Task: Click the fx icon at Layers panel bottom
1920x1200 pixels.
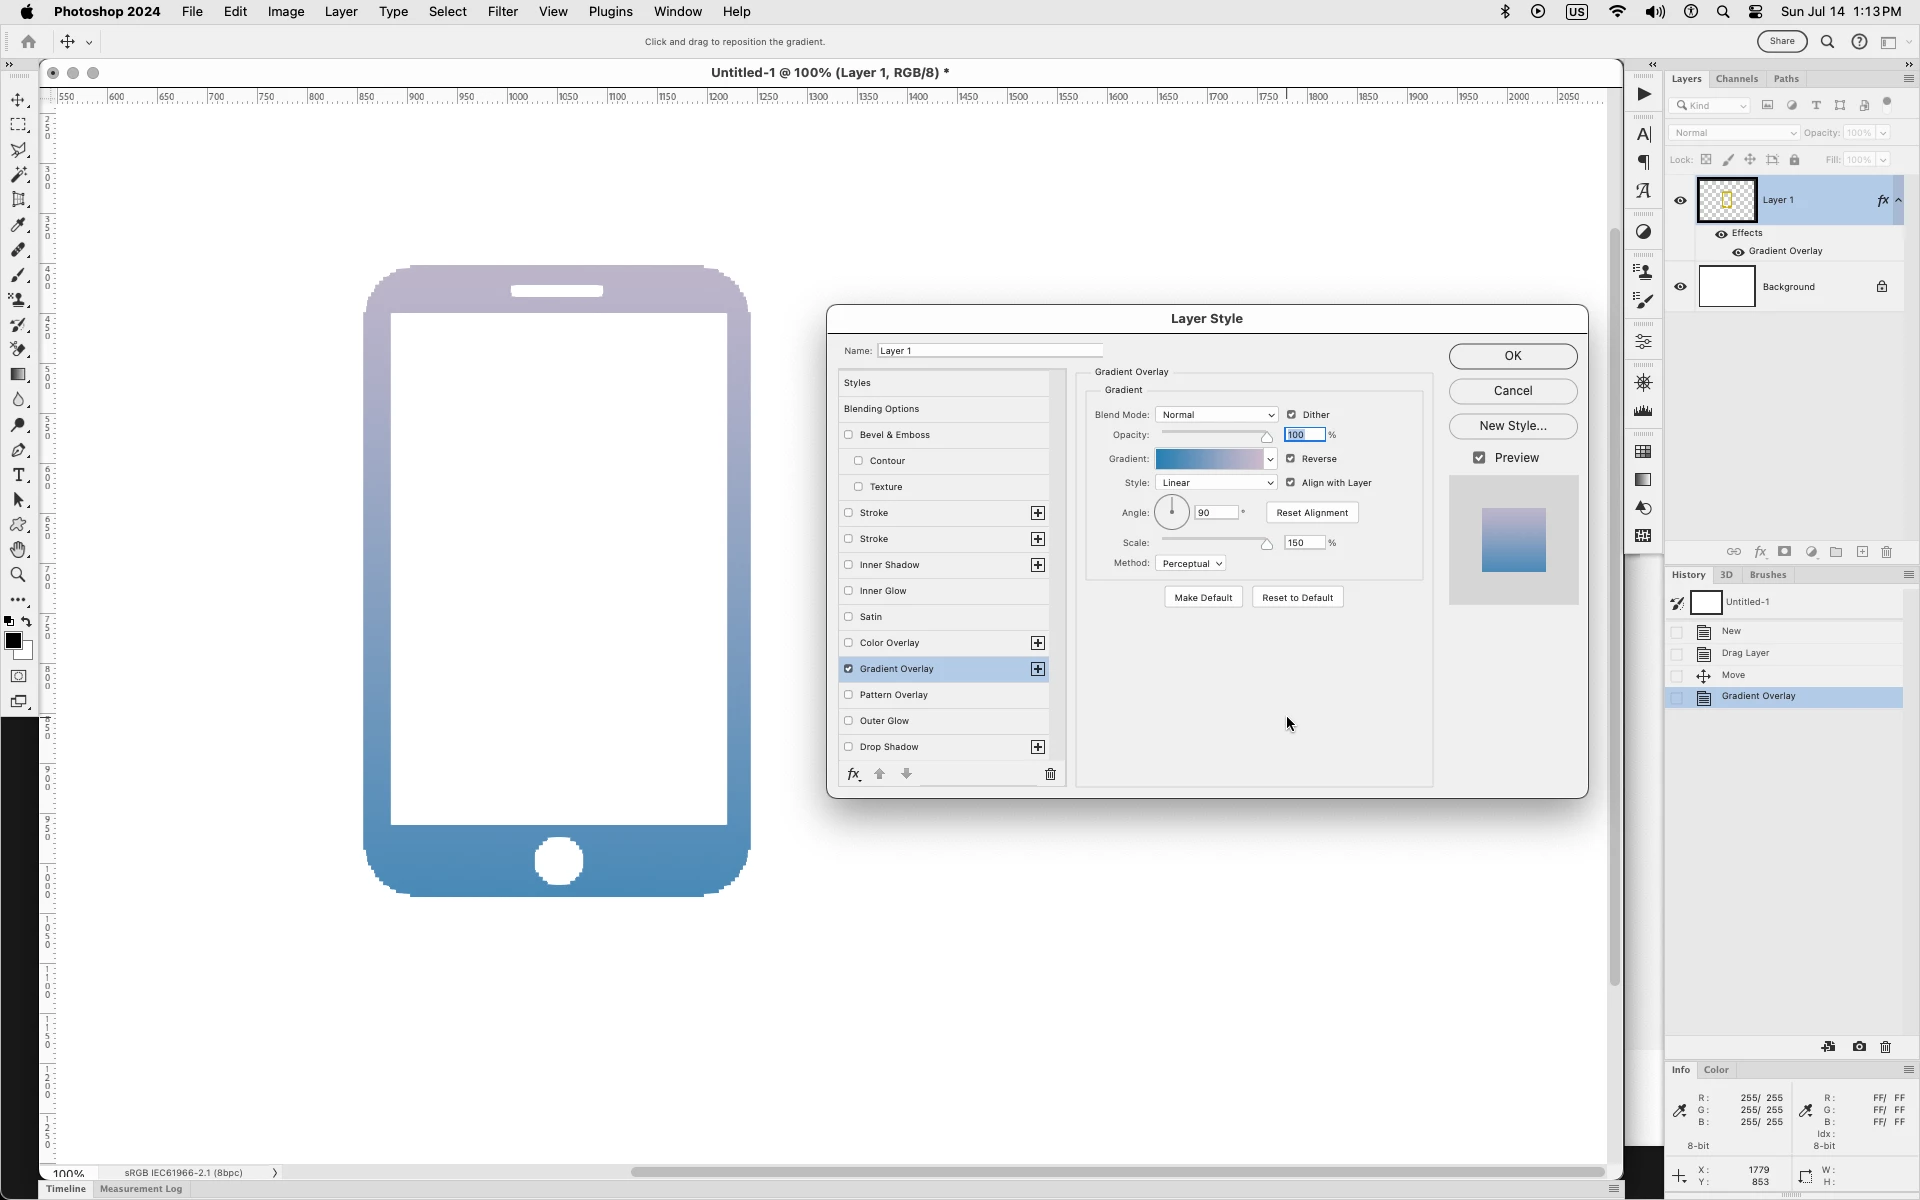Action: 1760,552
